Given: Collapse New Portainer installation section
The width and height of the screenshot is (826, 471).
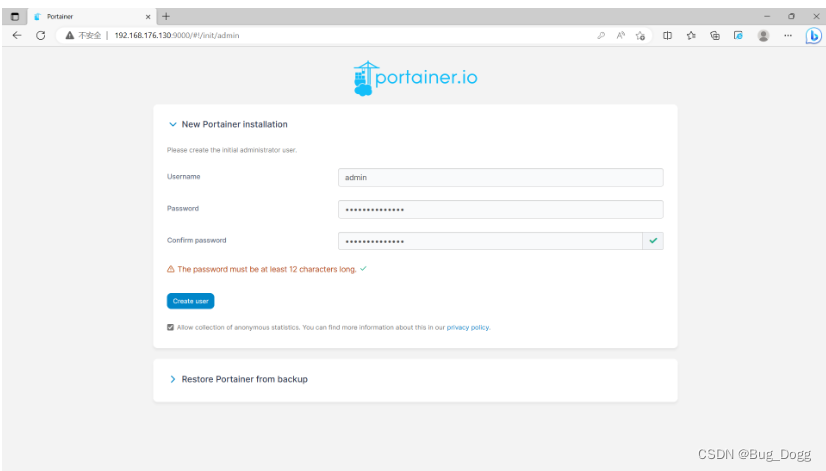Looking at the screenshot, I should click(172, 124).
